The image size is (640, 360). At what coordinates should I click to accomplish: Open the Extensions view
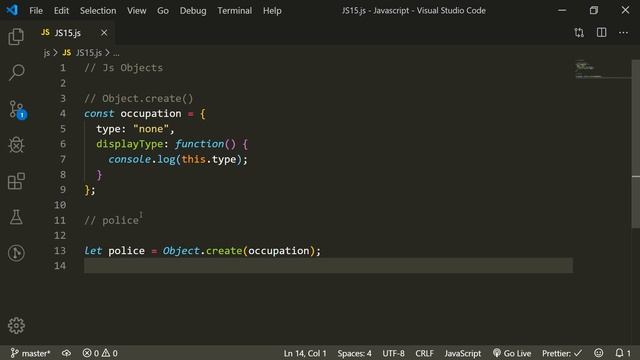click(16, 181)
